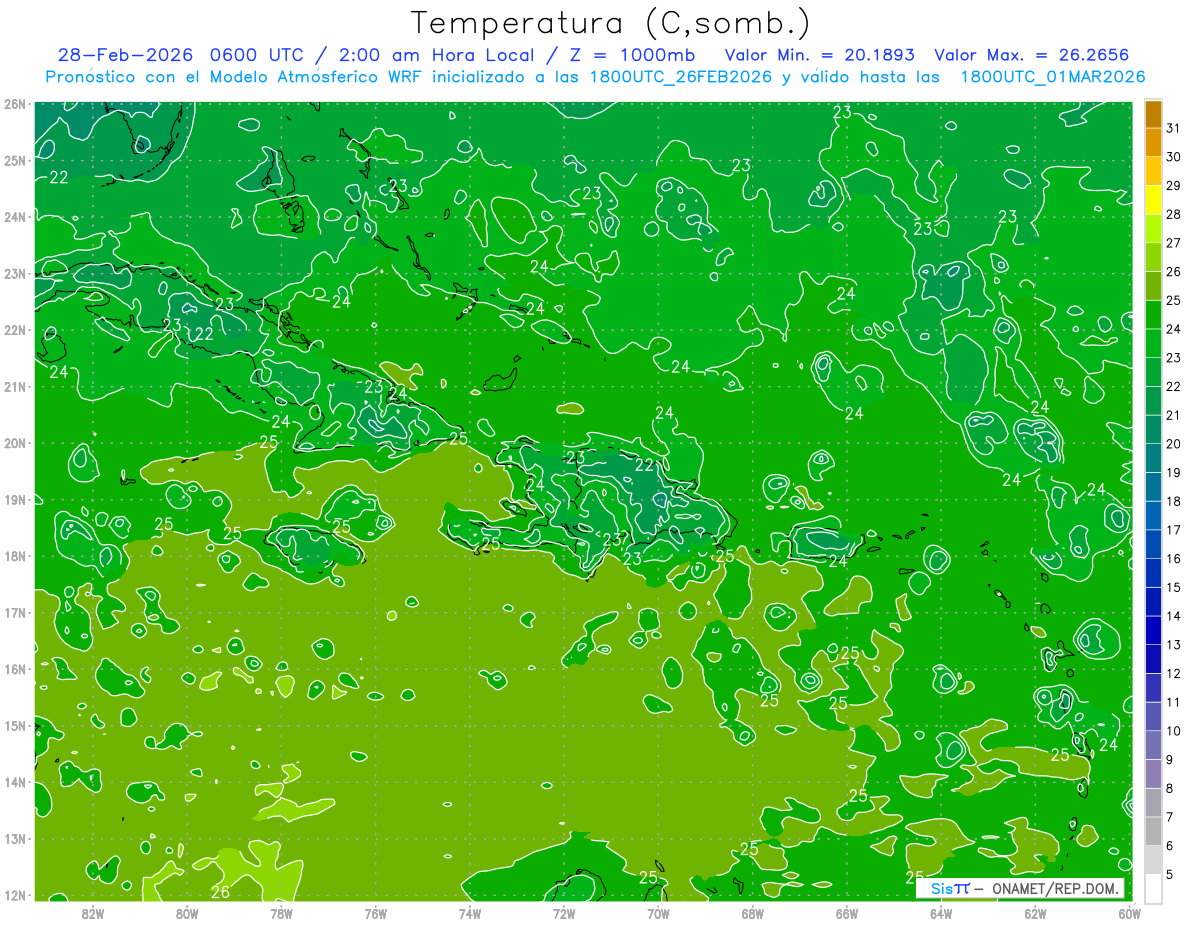Screen dimensions: 1200x927
Task: Click the "17N" latitude axis label
Action: 15,612
